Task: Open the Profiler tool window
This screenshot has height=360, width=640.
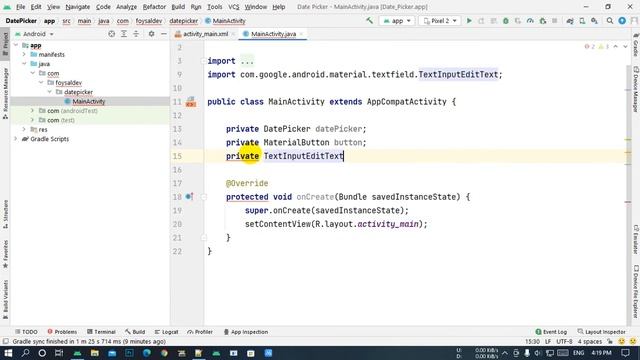Action: 200,332
